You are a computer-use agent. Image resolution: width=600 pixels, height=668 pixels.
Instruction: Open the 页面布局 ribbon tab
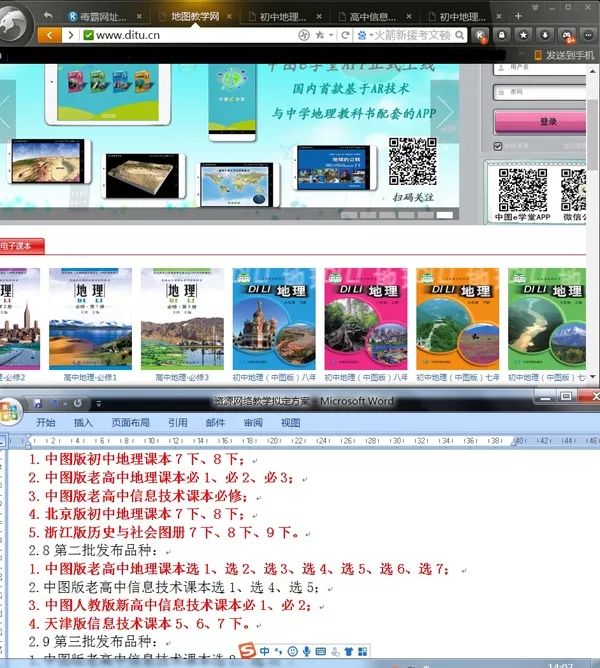tap(130, 423)
